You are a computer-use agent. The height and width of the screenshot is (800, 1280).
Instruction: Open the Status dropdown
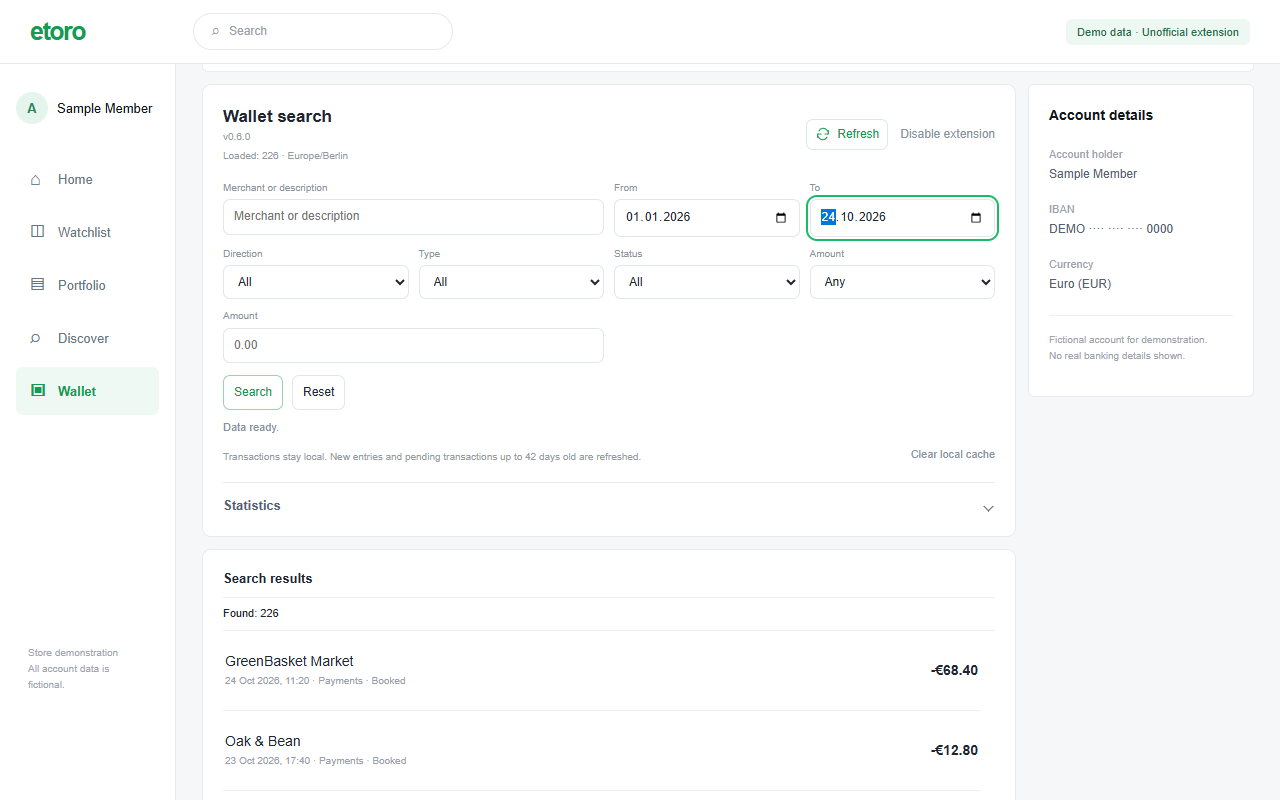707,282
